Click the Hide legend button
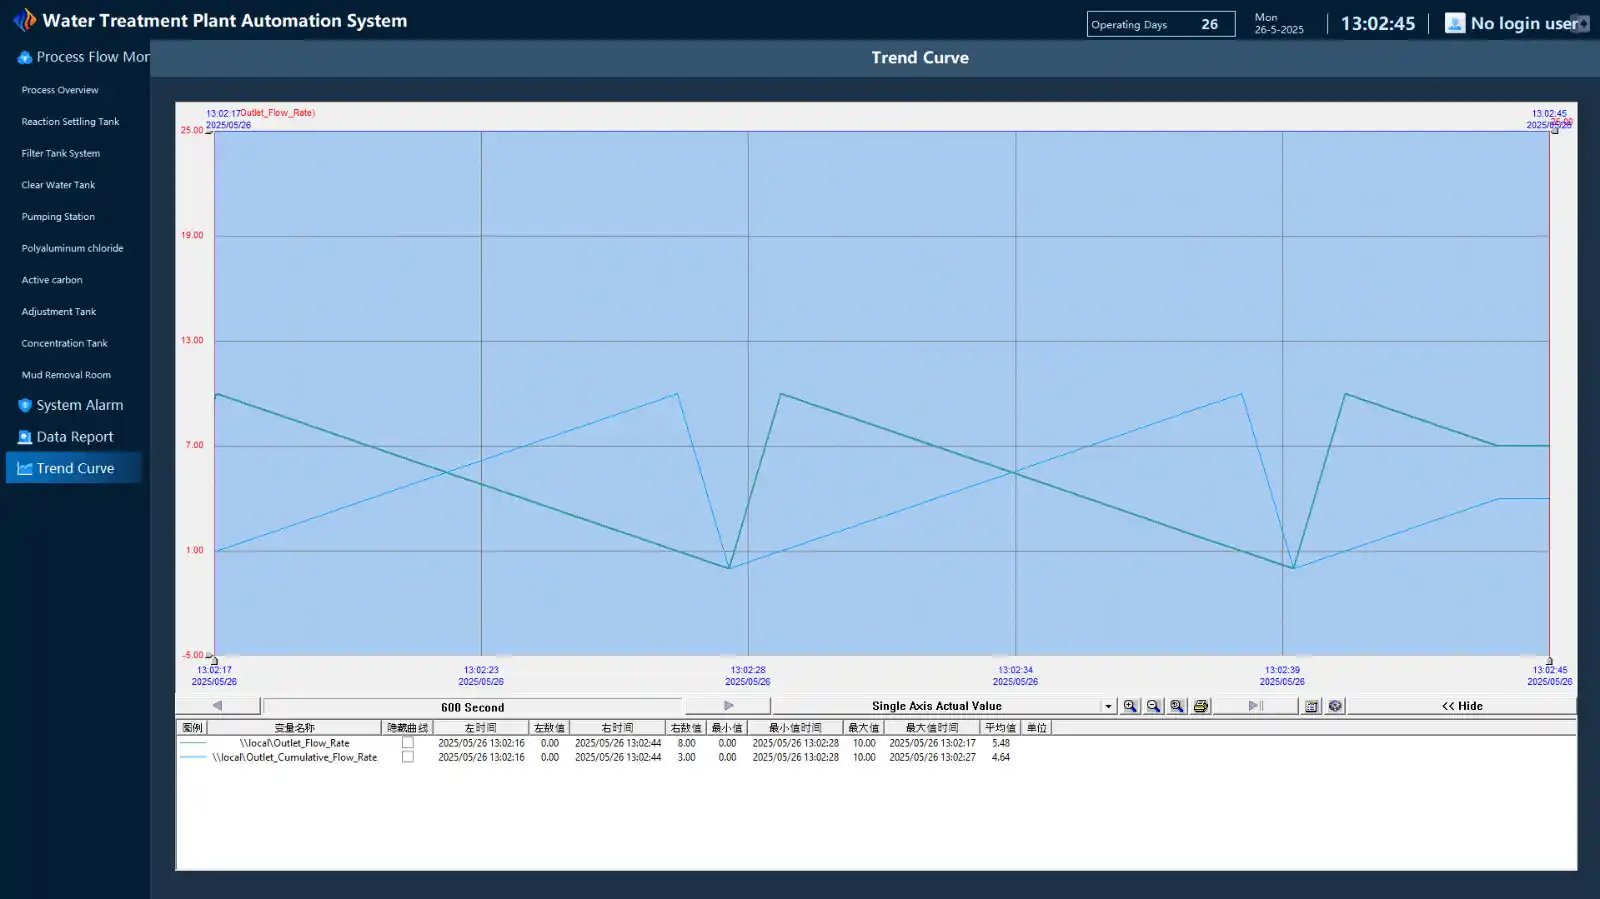1600x899 pixels. tap(1462, 706)
